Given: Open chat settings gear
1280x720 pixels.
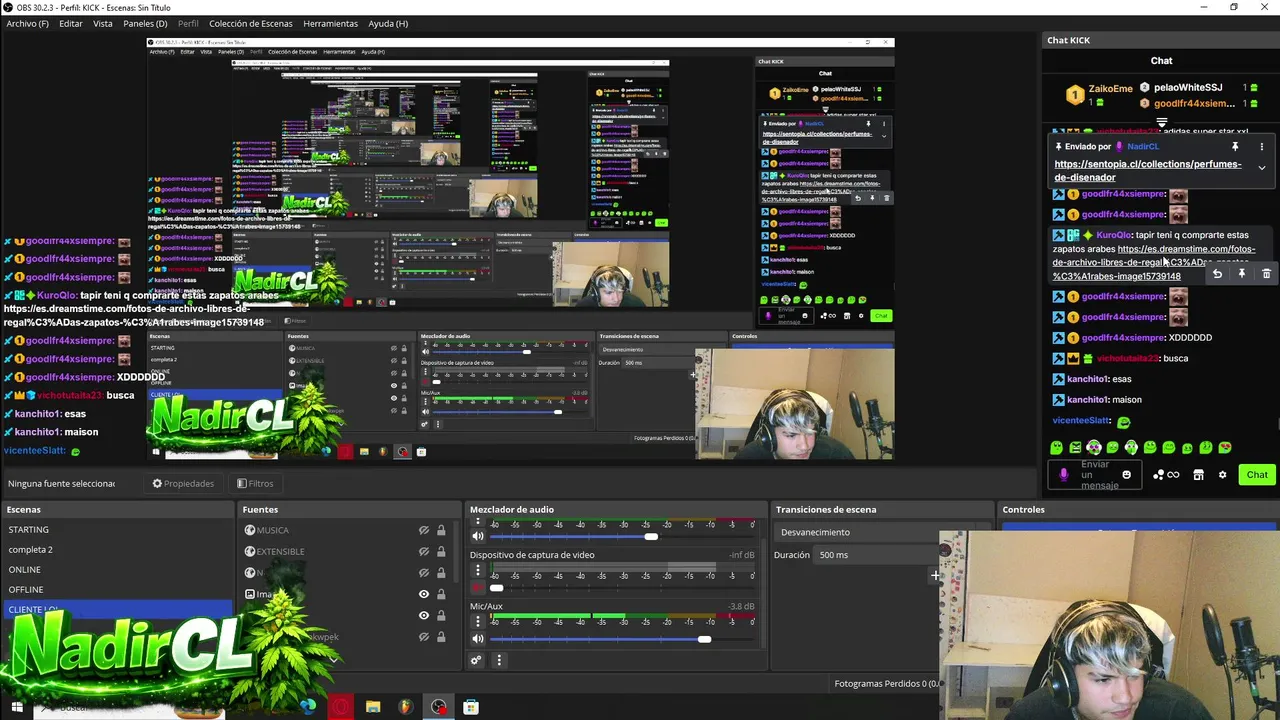Looking at the screenshot, I should pyautogui.click(x=1222, y=474).
